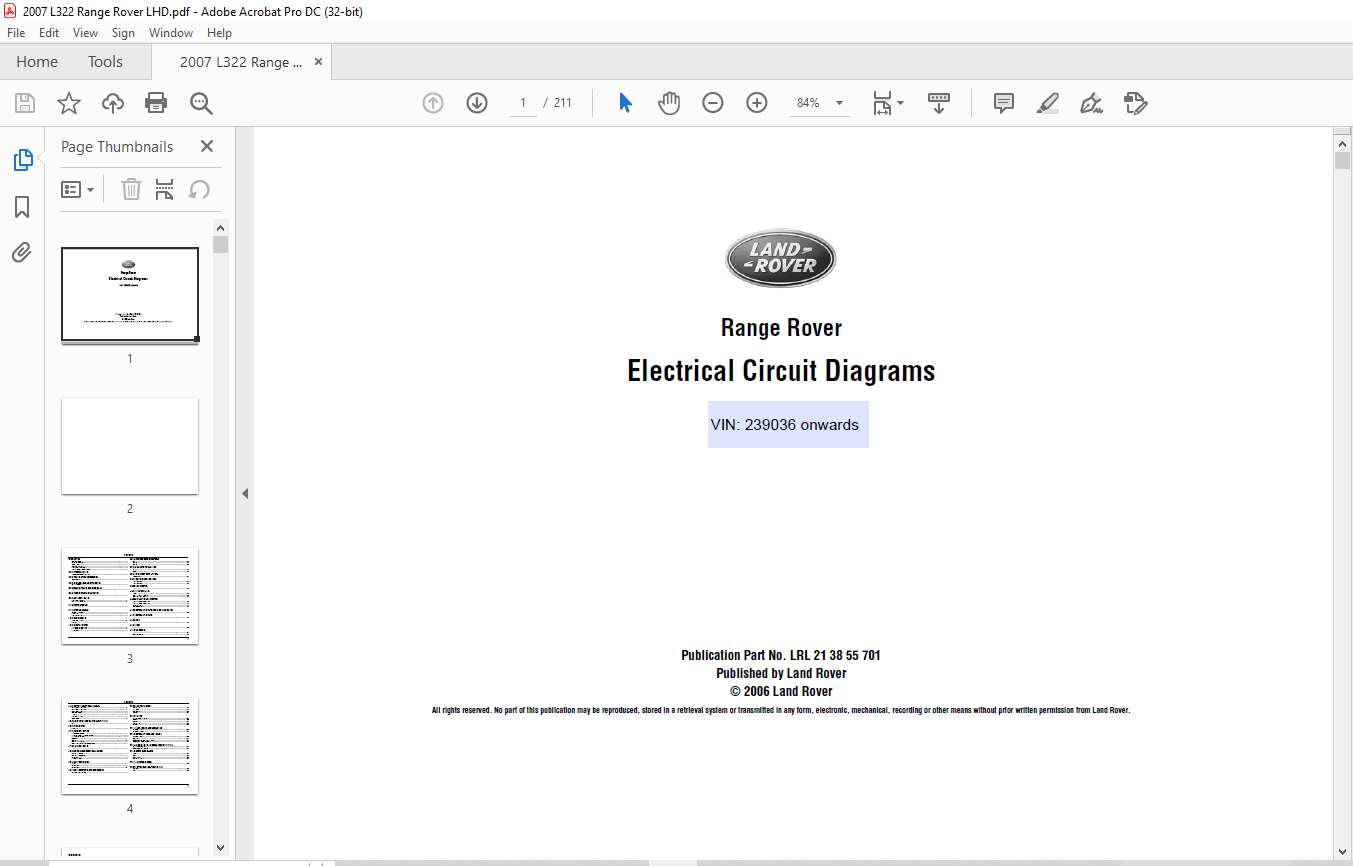This screenshot has width=1353, height=866.
Task: Click the © 2006 Land Rover text
Action: point(781,692)
